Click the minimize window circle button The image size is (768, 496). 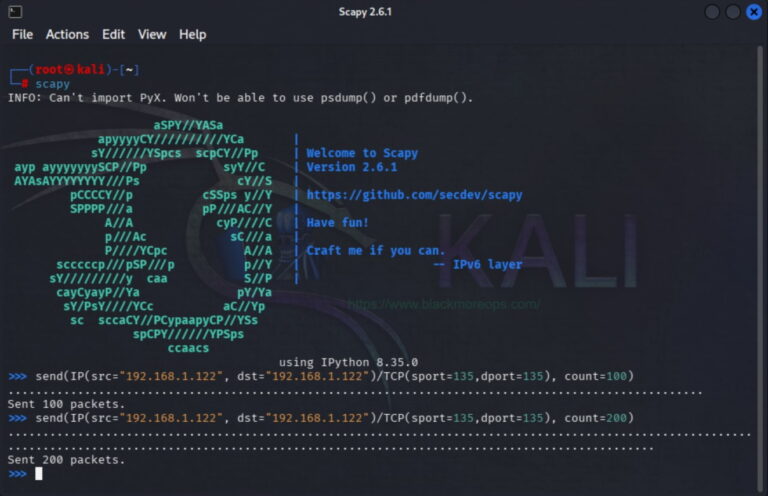point(712,12)
